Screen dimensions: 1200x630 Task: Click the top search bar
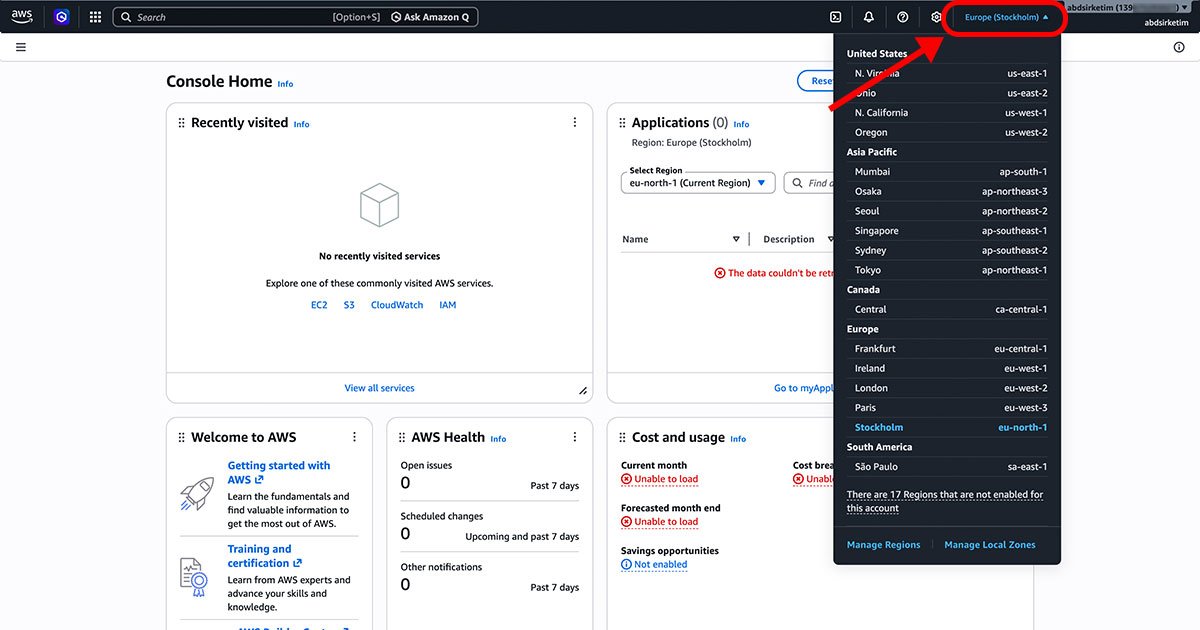click(x=295, y=17)
